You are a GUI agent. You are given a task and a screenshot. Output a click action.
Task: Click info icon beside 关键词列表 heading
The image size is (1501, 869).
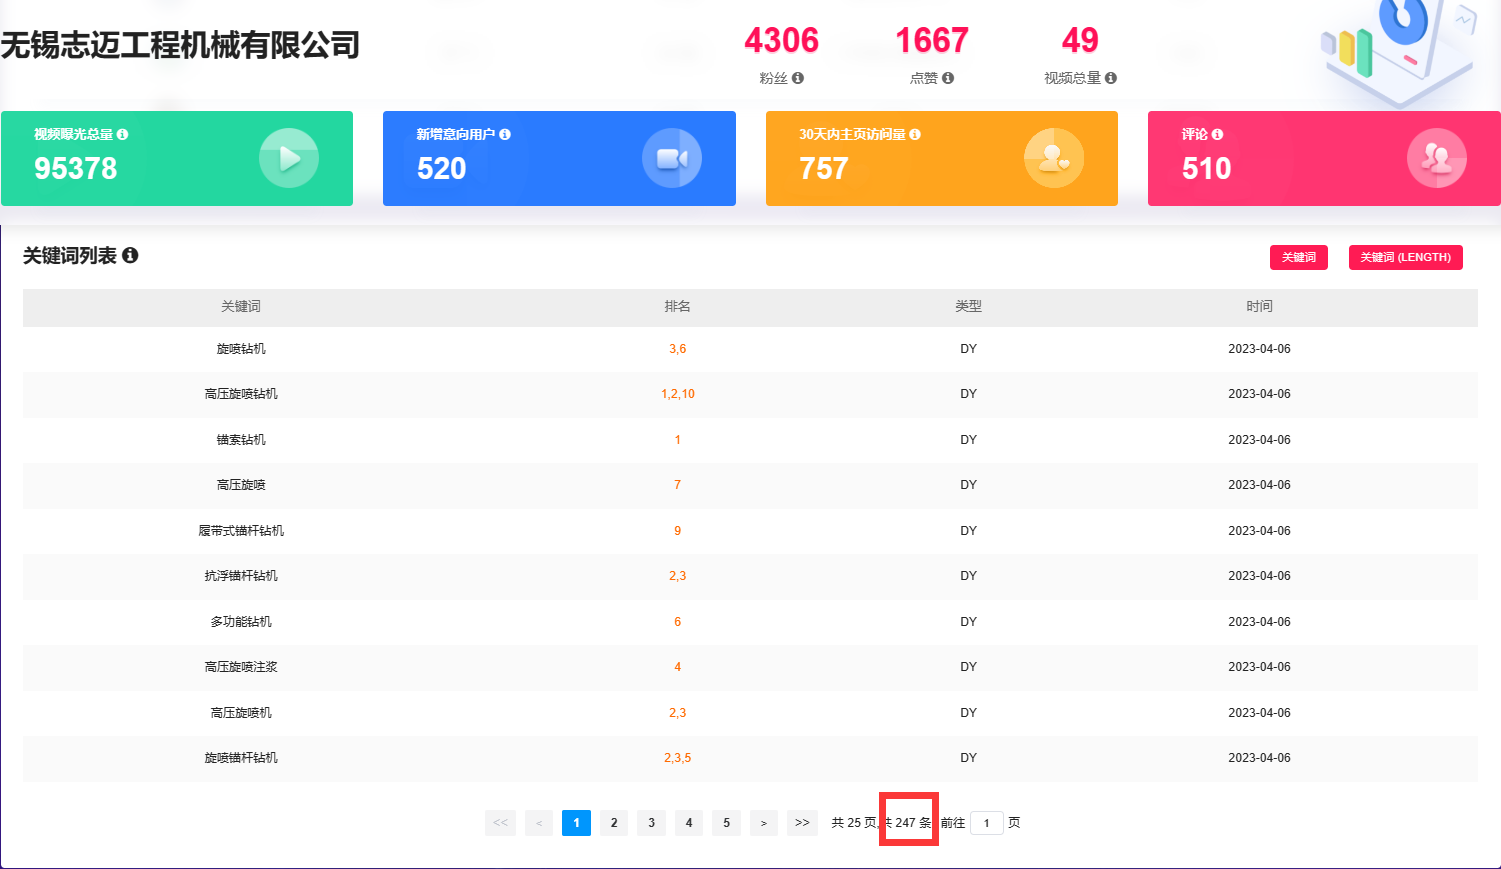click(x=130, y=256)
